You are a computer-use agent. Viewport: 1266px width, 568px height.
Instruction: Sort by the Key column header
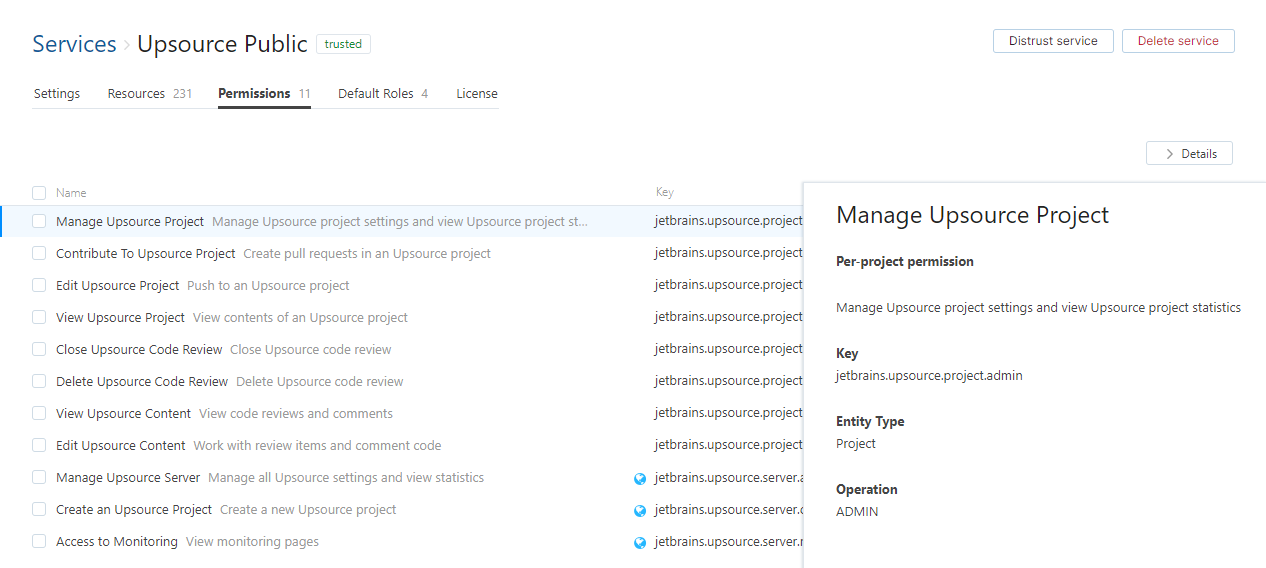[x=665, y=193]
